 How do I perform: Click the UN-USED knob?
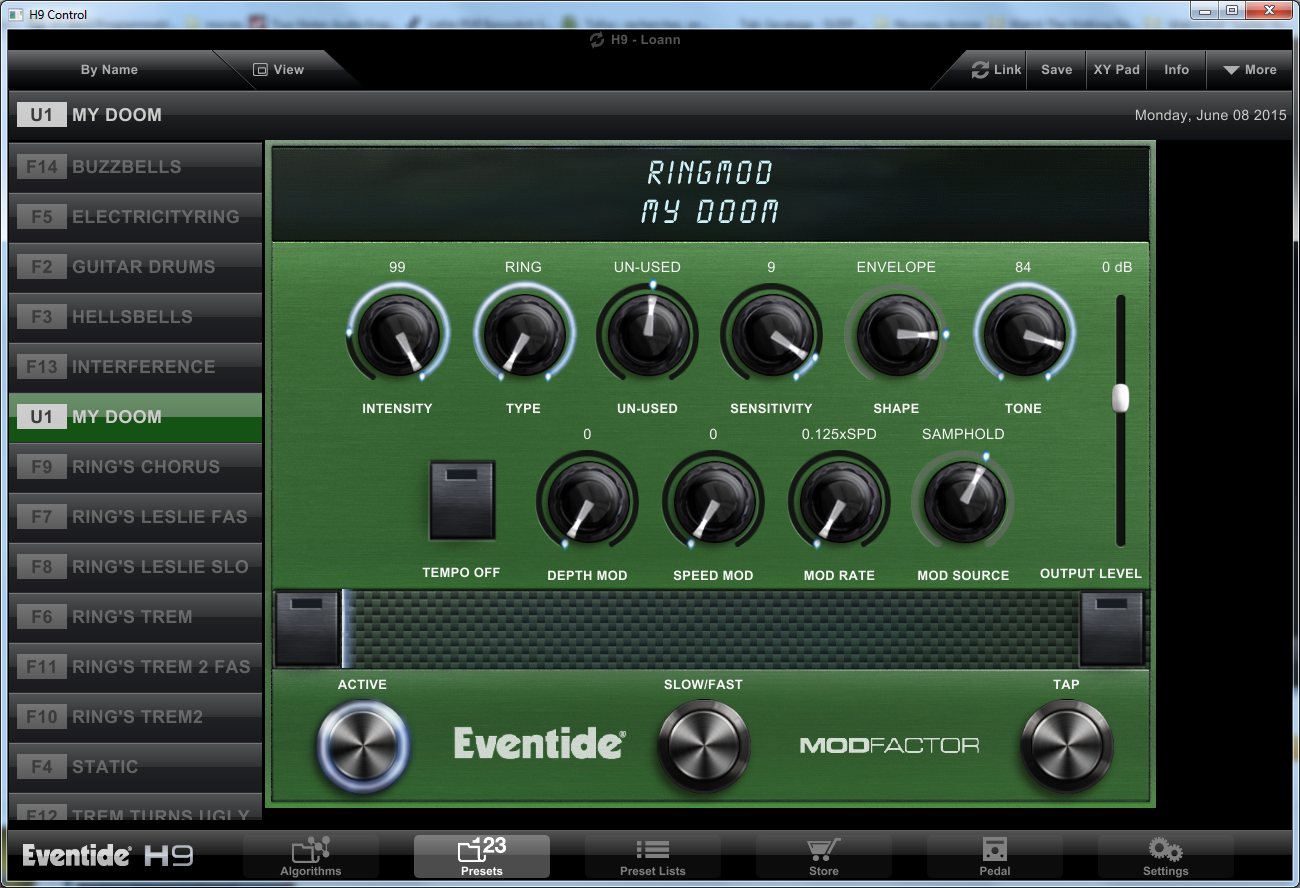(647, 334)
